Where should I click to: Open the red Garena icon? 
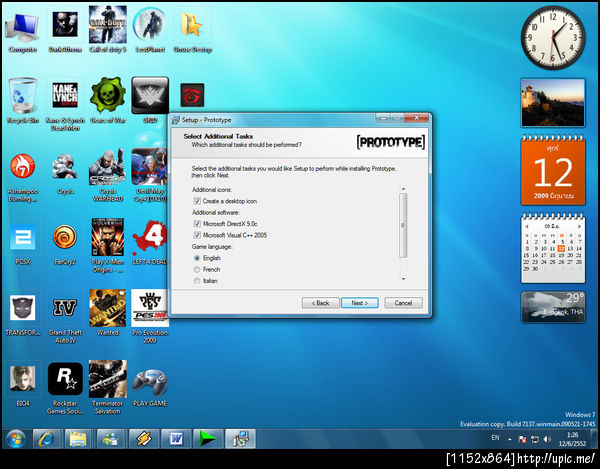(x=192, y=95)
